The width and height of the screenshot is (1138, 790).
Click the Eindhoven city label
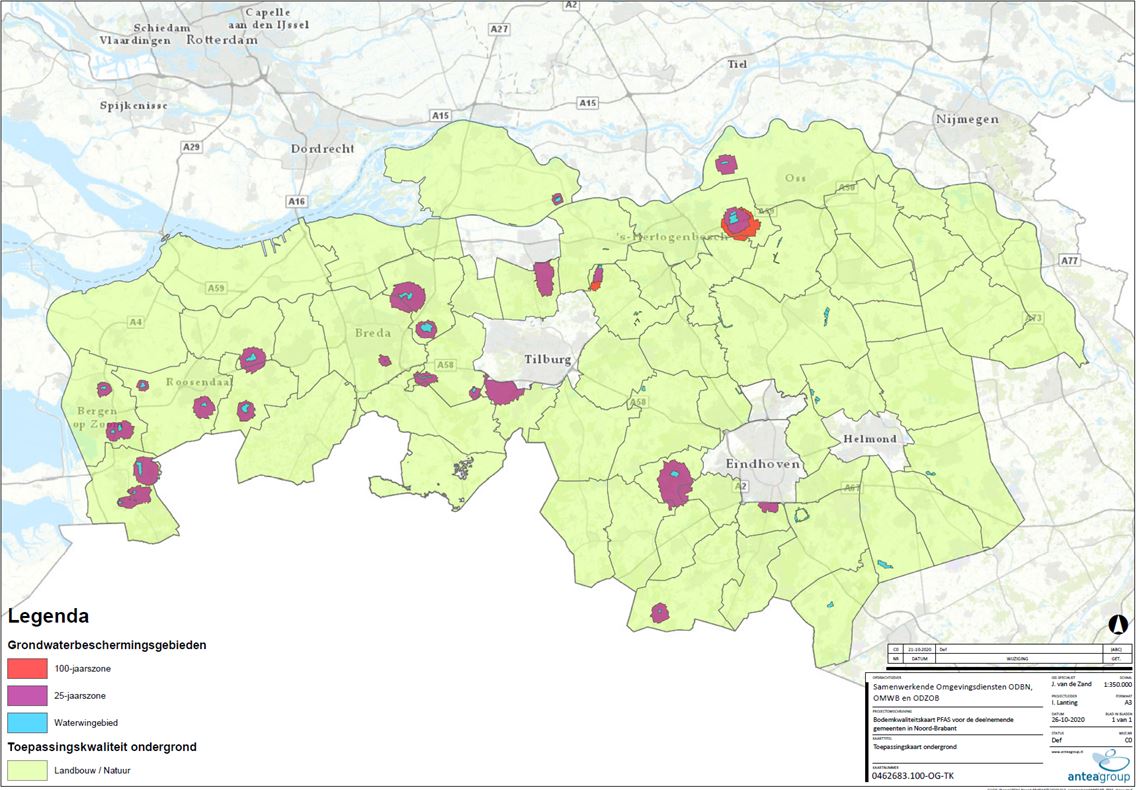click(765, 465)
